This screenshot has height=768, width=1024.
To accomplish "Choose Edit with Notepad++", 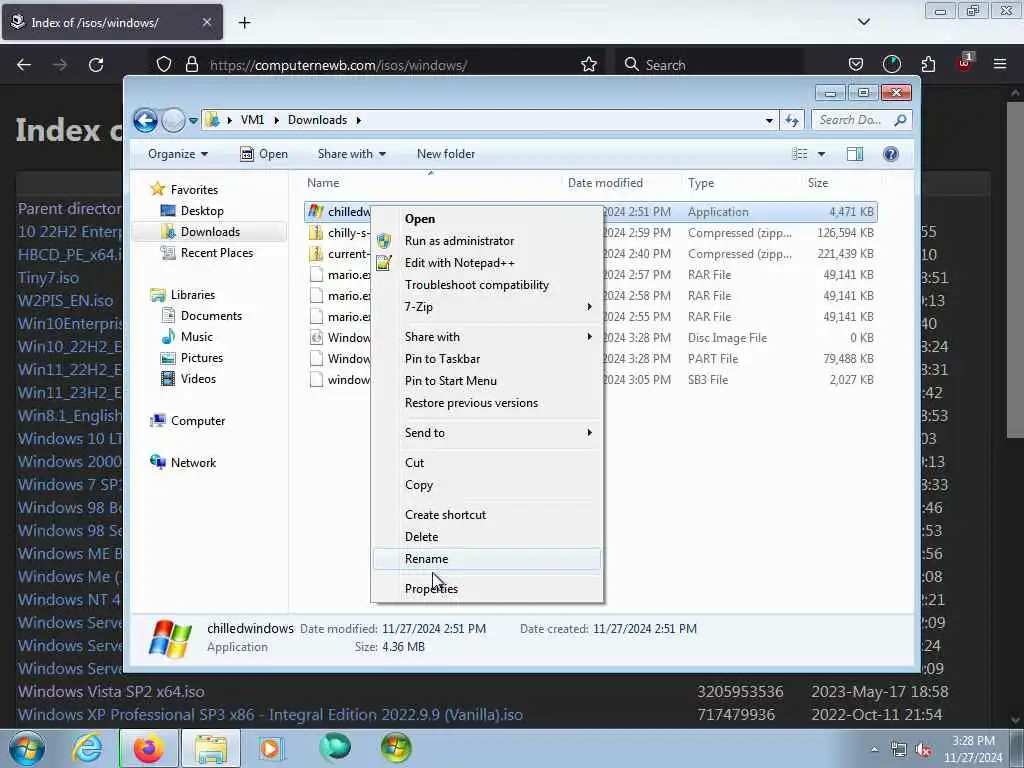I will pos(487,263).
